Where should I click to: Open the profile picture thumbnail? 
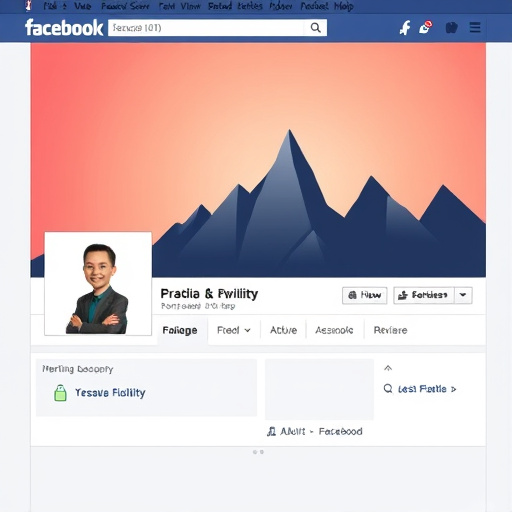point(98,284)
